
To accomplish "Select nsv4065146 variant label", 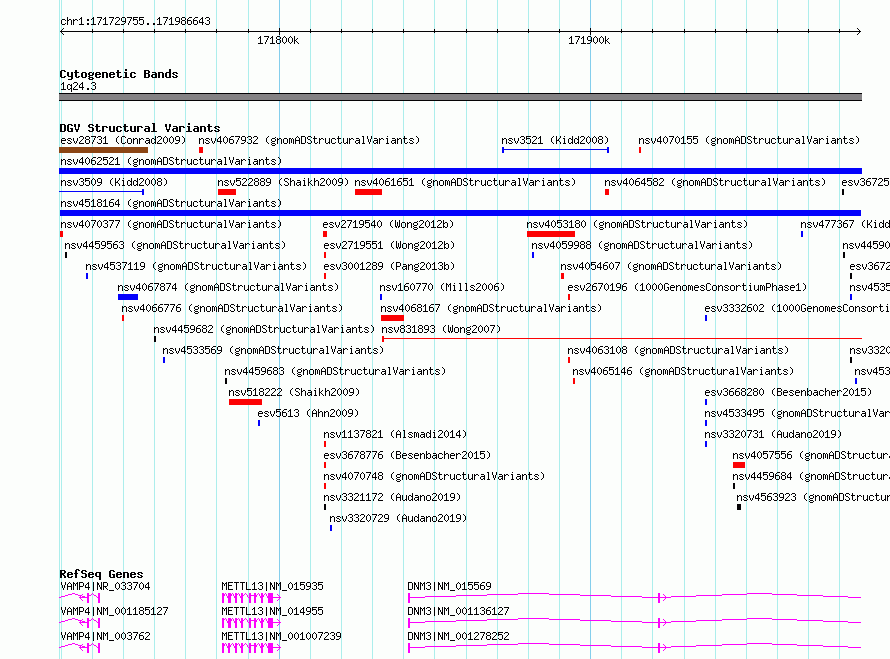I will click(683, 371).
